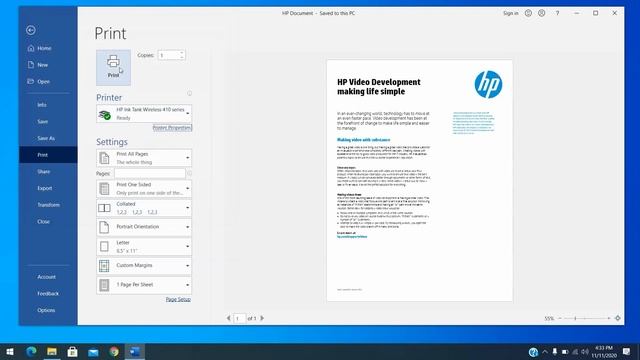
Task: Click the HP support assistant tray icon
Action: click(533, 352)
